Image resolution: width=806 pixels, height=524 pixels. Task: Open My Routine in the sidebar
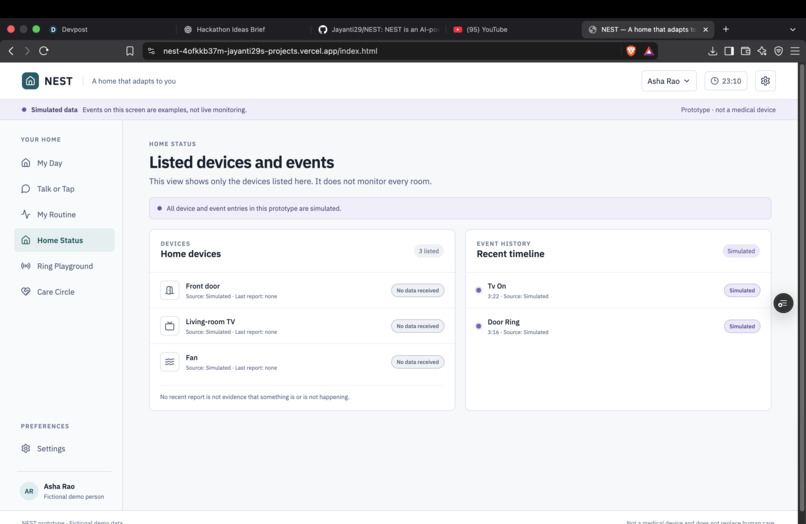click(64, 214)
